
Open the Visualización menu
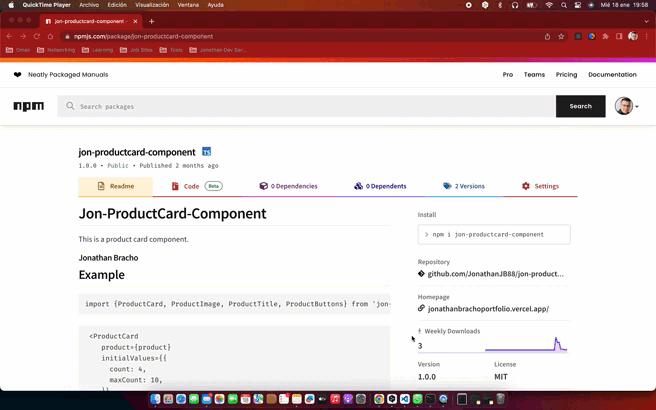pyautogui.click(x=152, y=5)
